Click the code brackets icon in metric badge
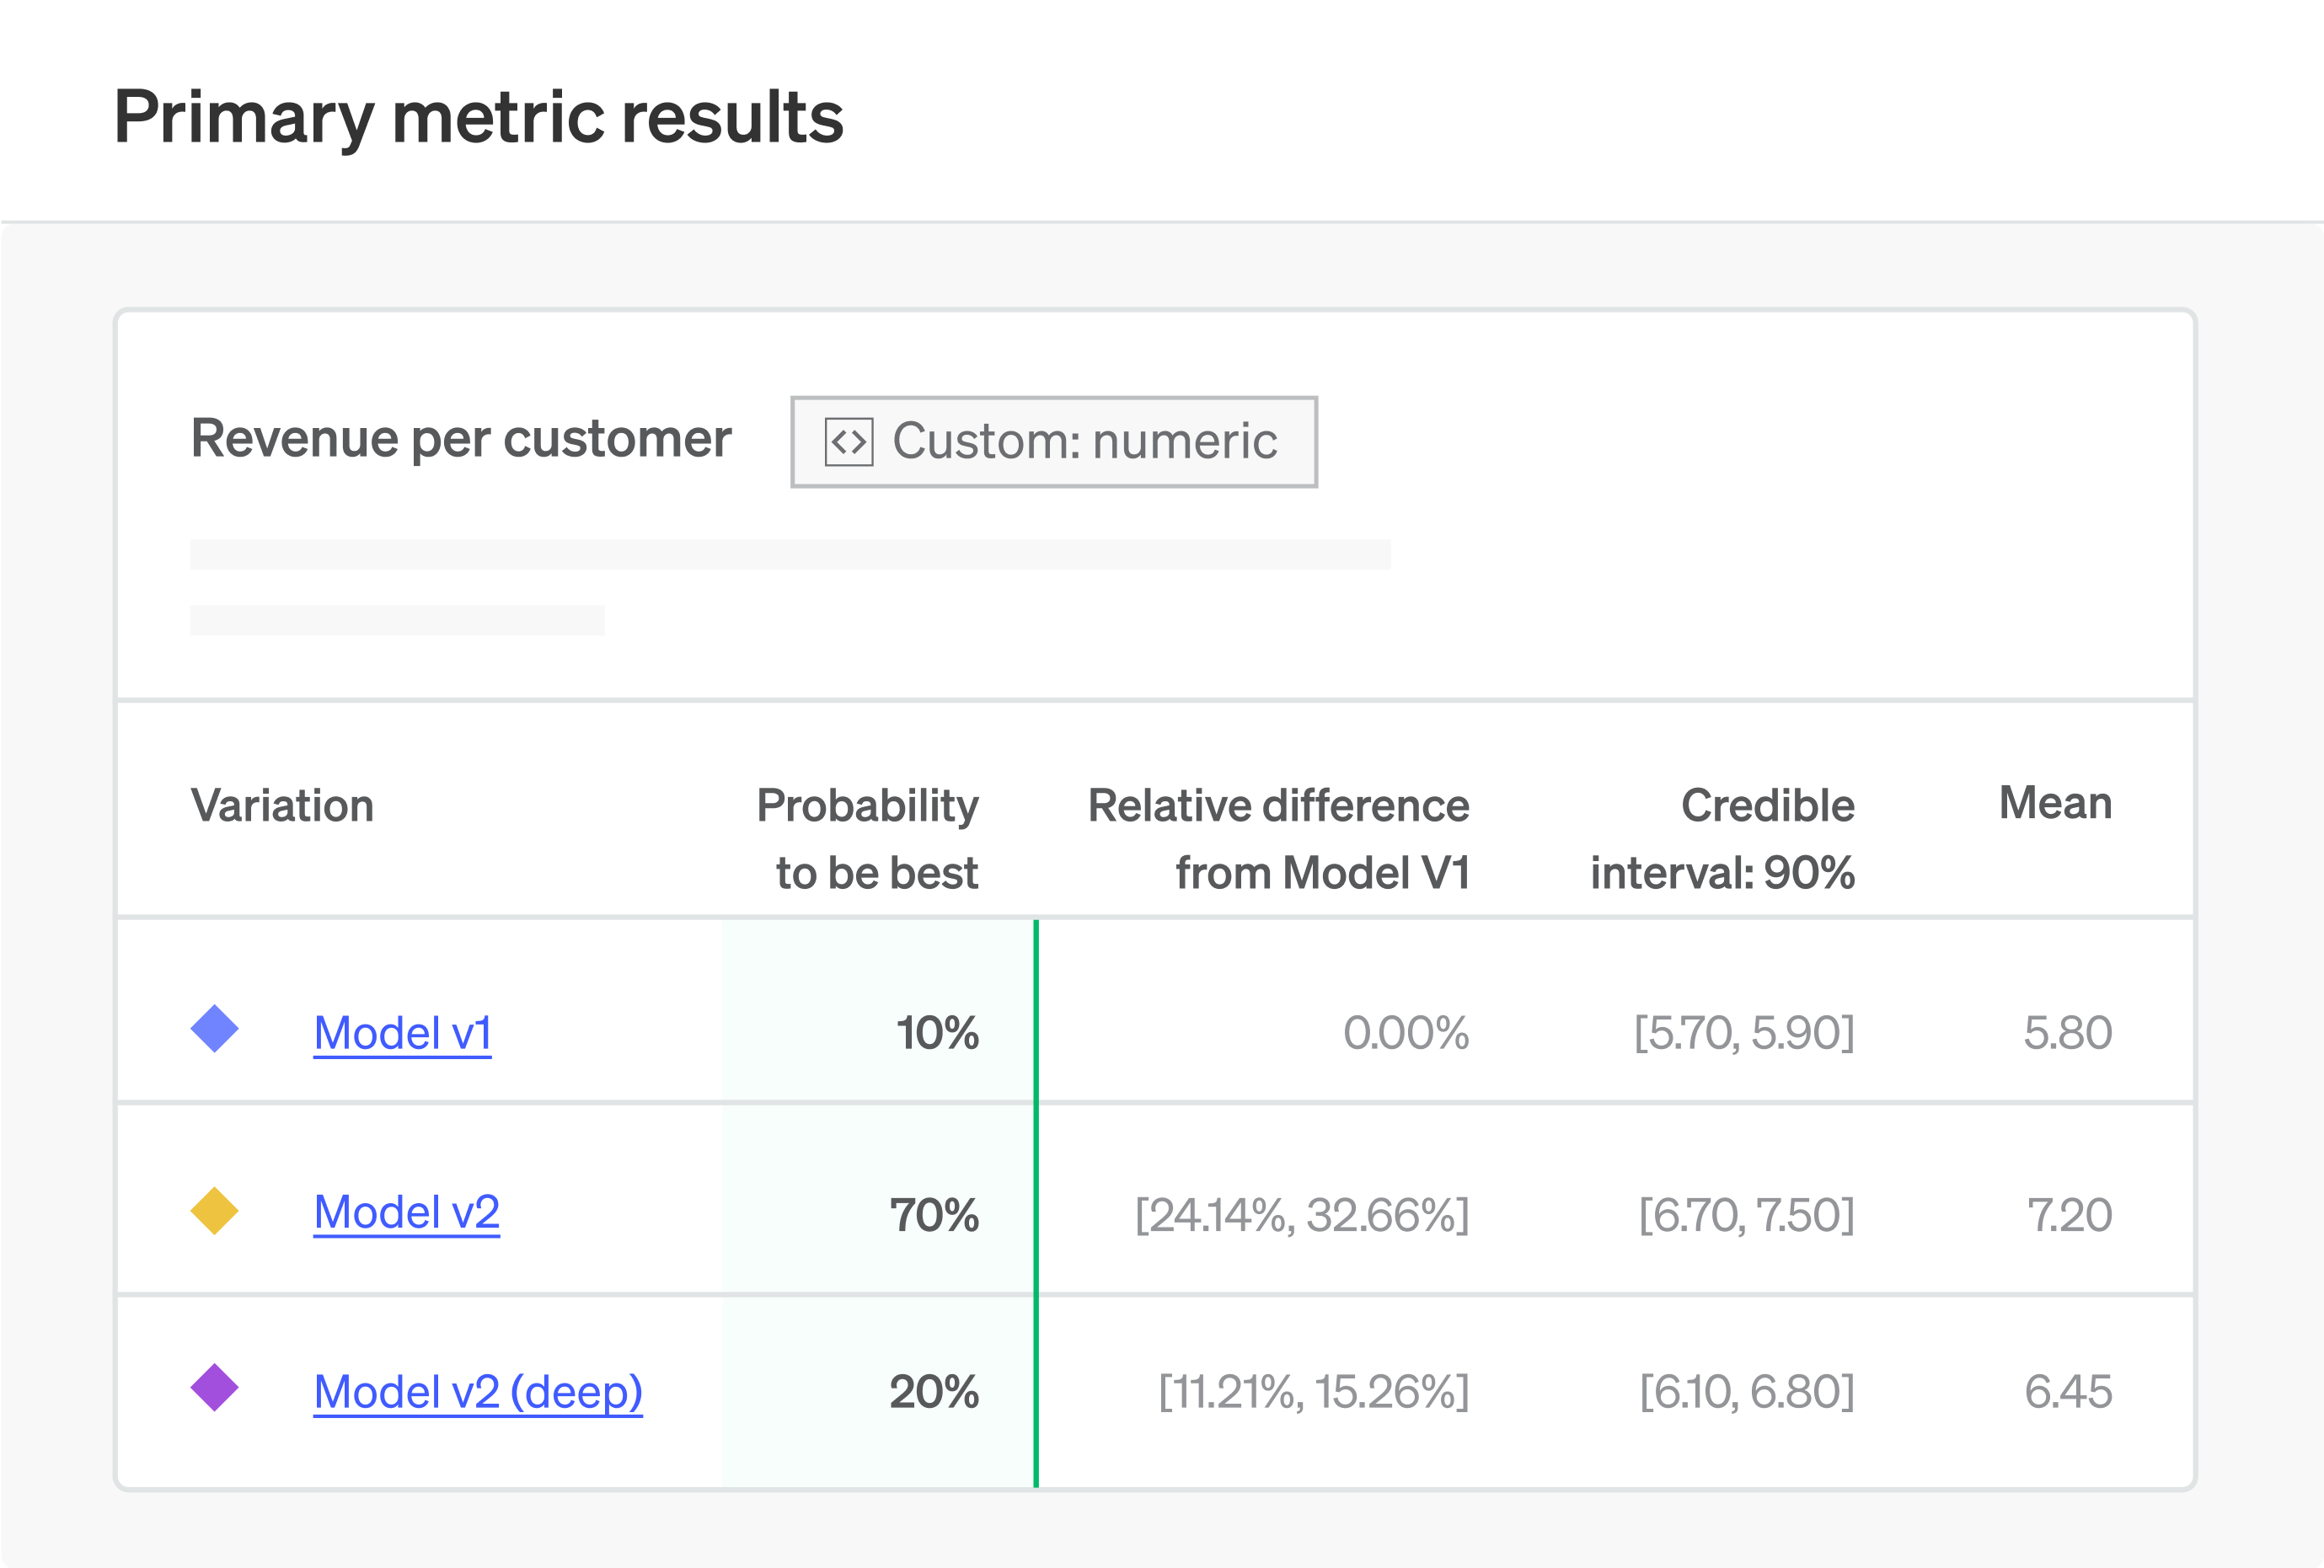The width and height of the screenshot is (2324, 1568). pyautogui.click(x=848, y=442)
